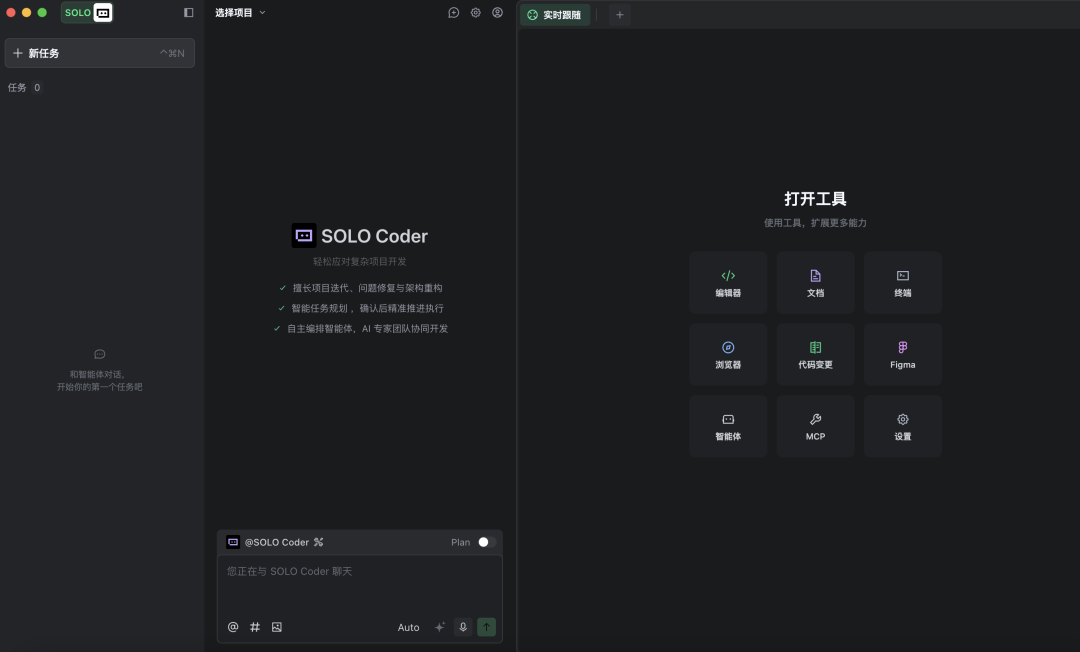Add a new tab with the plus button
The width and height of the screenshot is (1080, 652).
(619, 14)
